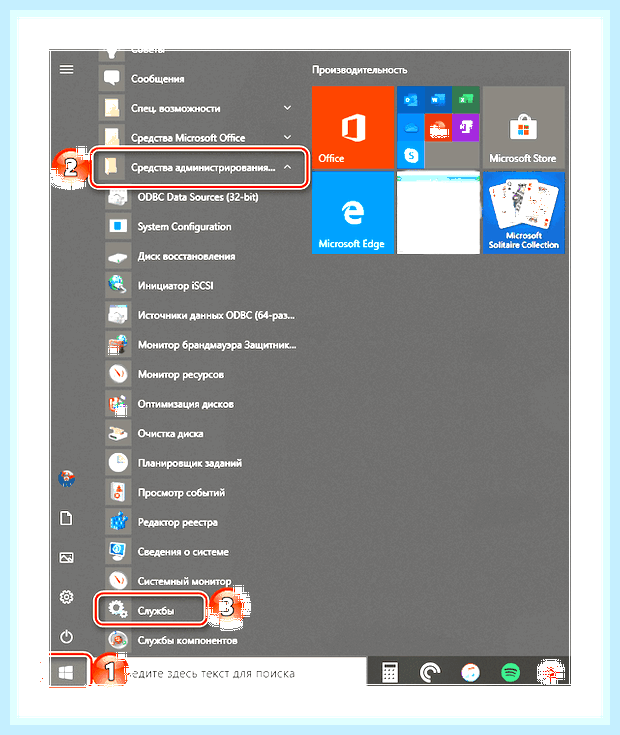Open Documents icon in Start sidebar

[67, 518]
